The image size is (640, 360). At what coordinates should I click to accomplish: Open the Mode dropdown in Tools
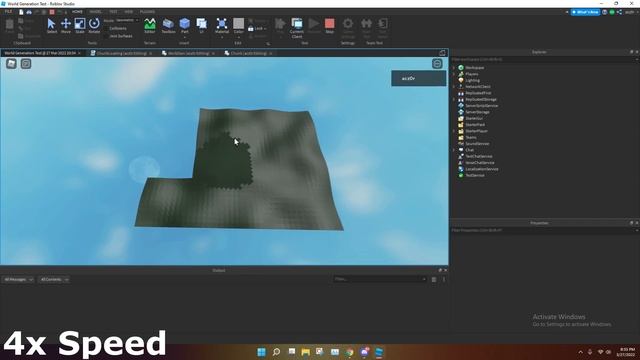127,20
